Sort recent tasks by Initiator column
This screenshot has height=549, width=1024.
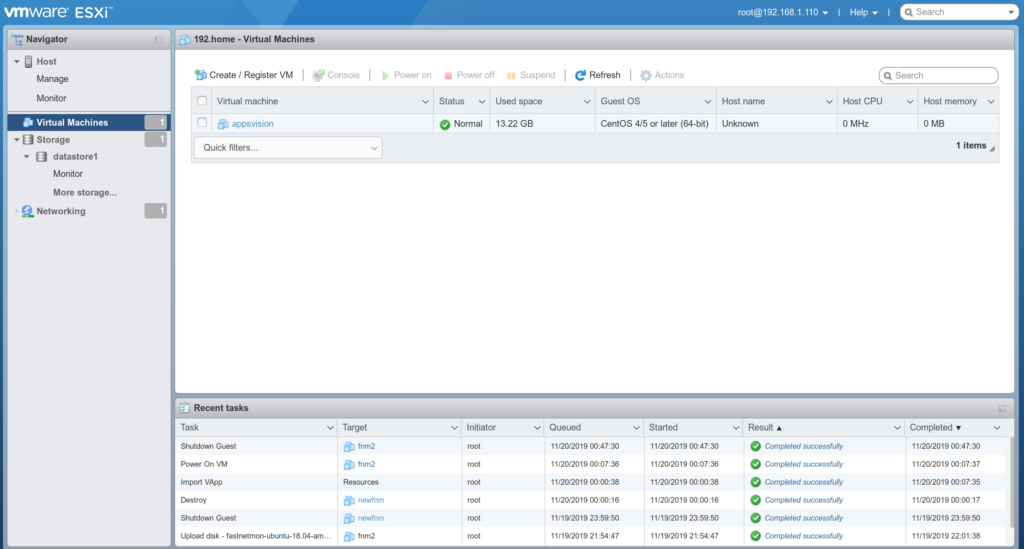point(481,428)
